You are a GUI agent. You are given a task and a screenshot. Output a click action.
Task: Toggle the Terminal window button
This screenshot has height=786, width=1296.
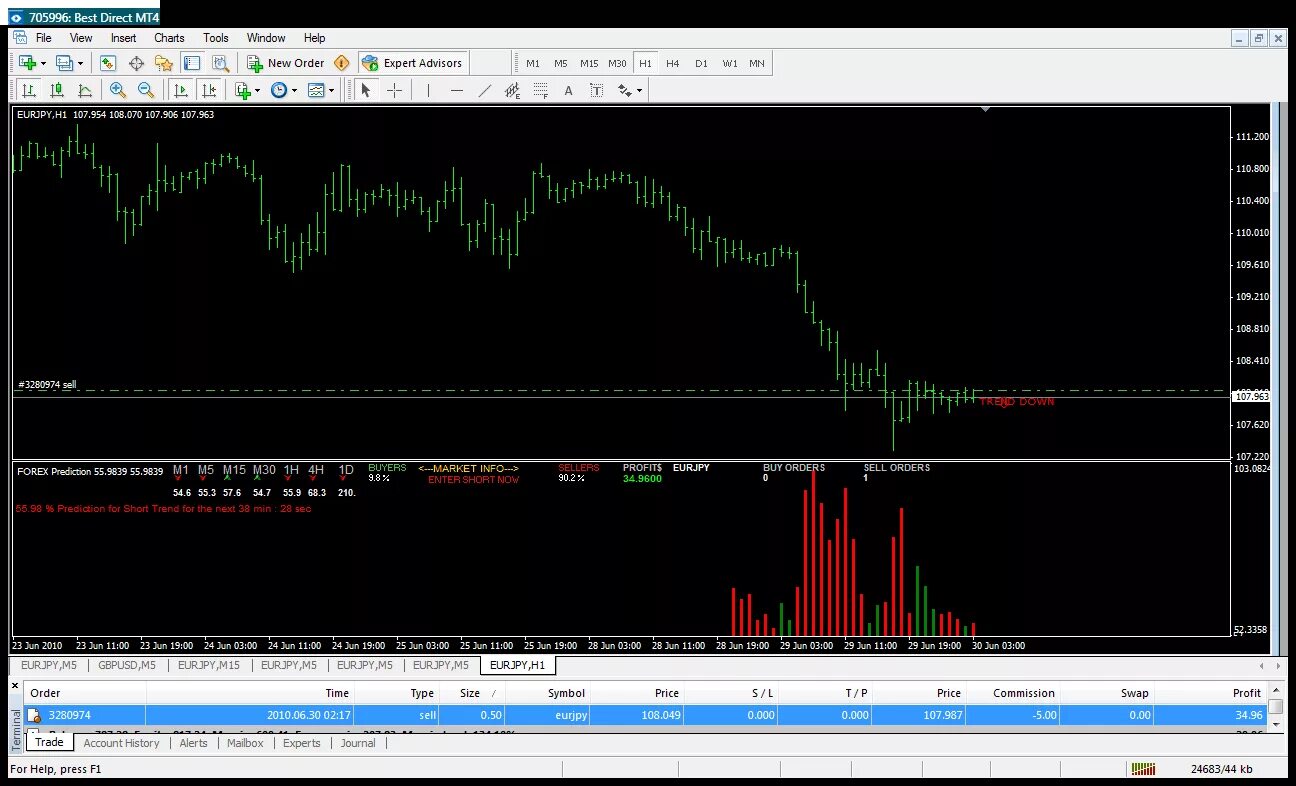point(192,63)
